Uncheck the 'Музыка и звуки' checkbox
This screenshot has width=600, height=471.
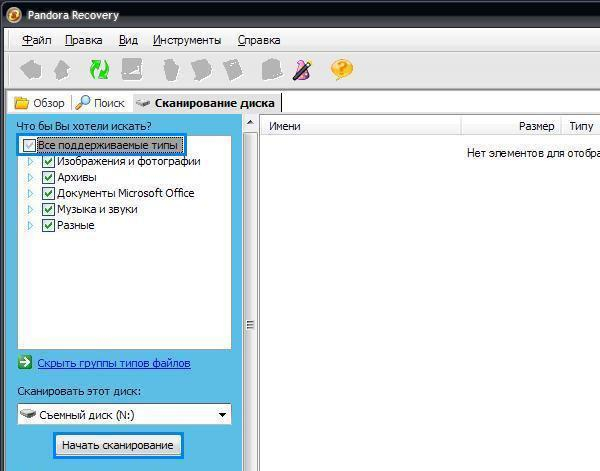48,209
